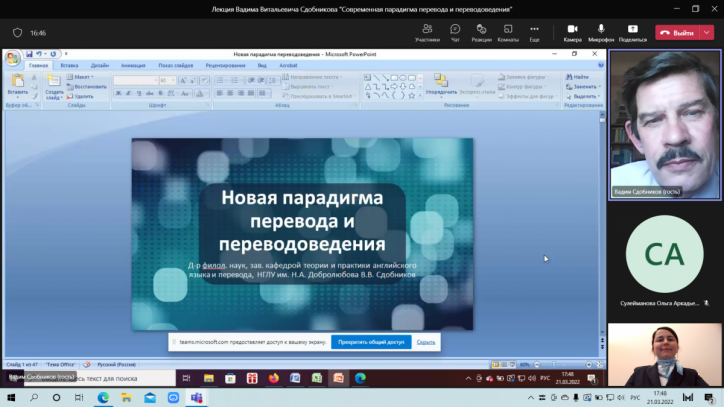Click the Undo icon in Quick Access toolbar
The width and height of the screenshot is (724, 407).
pyautogui.click(x=39, y=54)
